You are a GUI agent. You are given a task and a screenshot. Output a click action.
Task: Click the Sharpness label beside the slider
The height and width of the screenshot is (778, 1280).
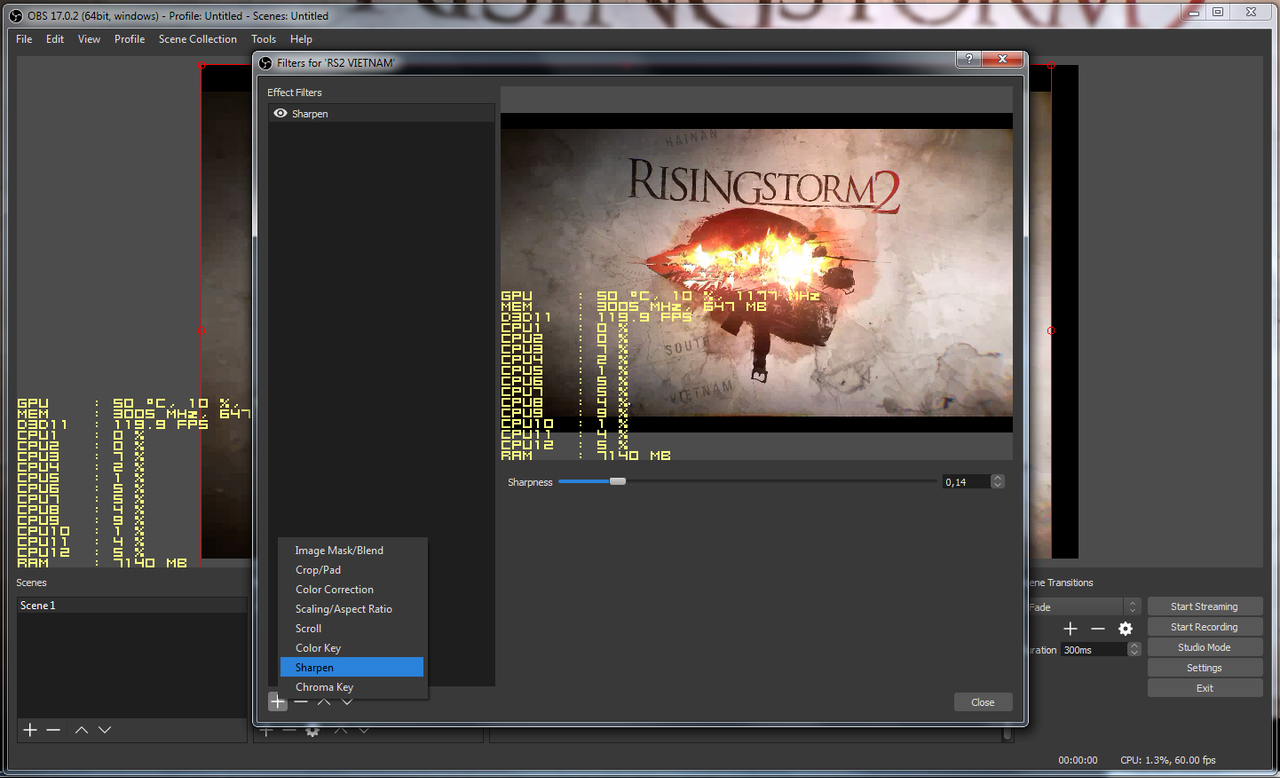point(530,482)
